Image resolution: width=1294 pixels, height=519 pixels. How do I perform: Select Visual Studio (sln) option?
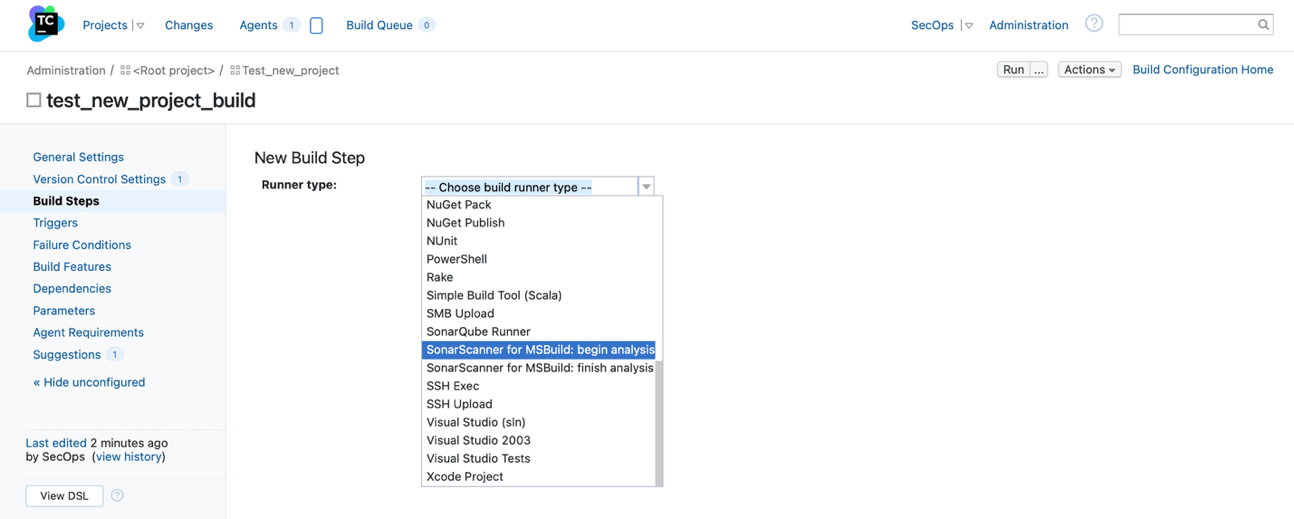pos(538,422)
